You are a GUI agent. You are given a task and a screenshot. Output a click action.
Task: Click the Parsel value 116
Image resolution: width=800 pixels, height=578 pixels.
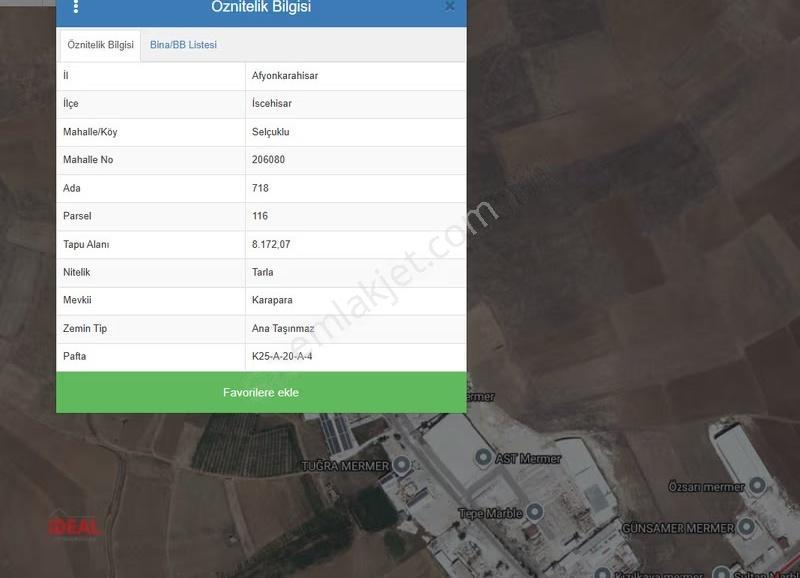(x=260, y=216)
